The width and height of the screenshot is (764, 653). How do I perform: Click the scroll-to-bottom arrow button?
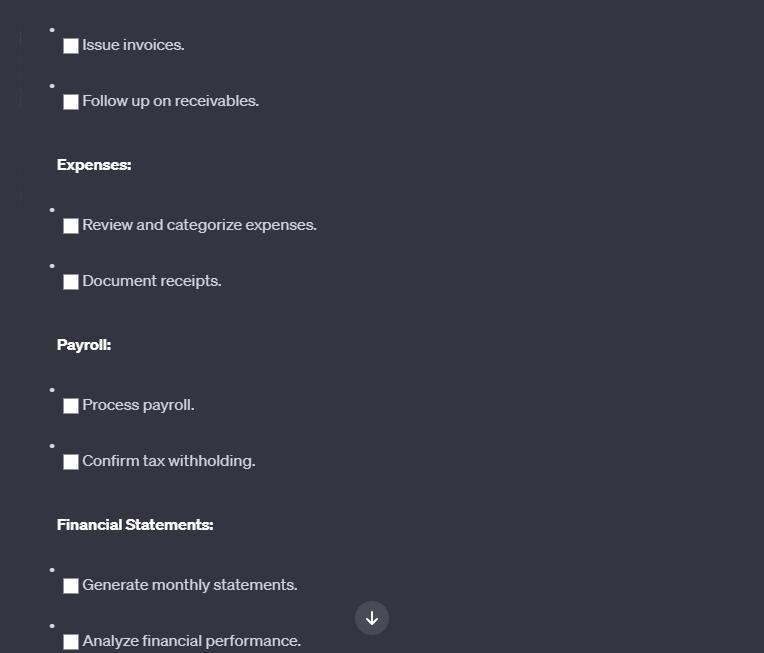372,618
